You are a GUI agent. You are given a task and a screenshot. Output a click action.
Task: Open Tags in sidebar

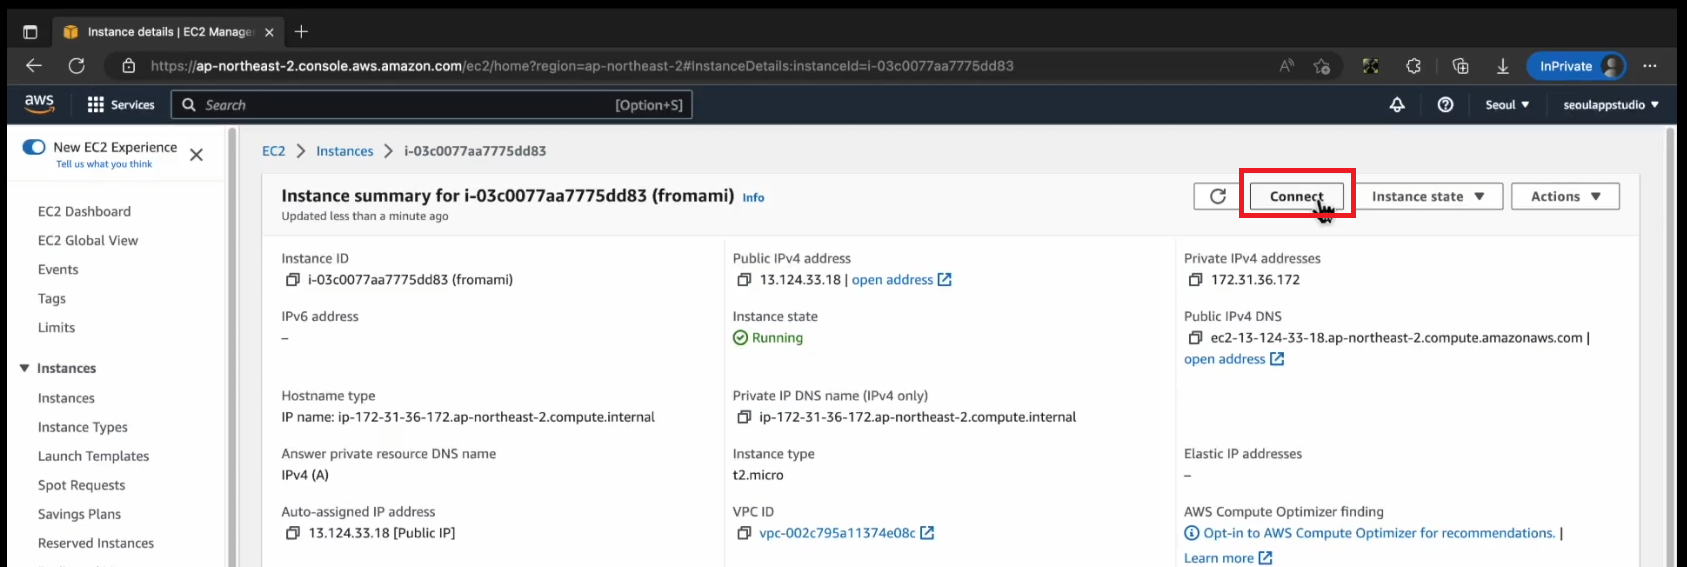(x=52, y=298)
